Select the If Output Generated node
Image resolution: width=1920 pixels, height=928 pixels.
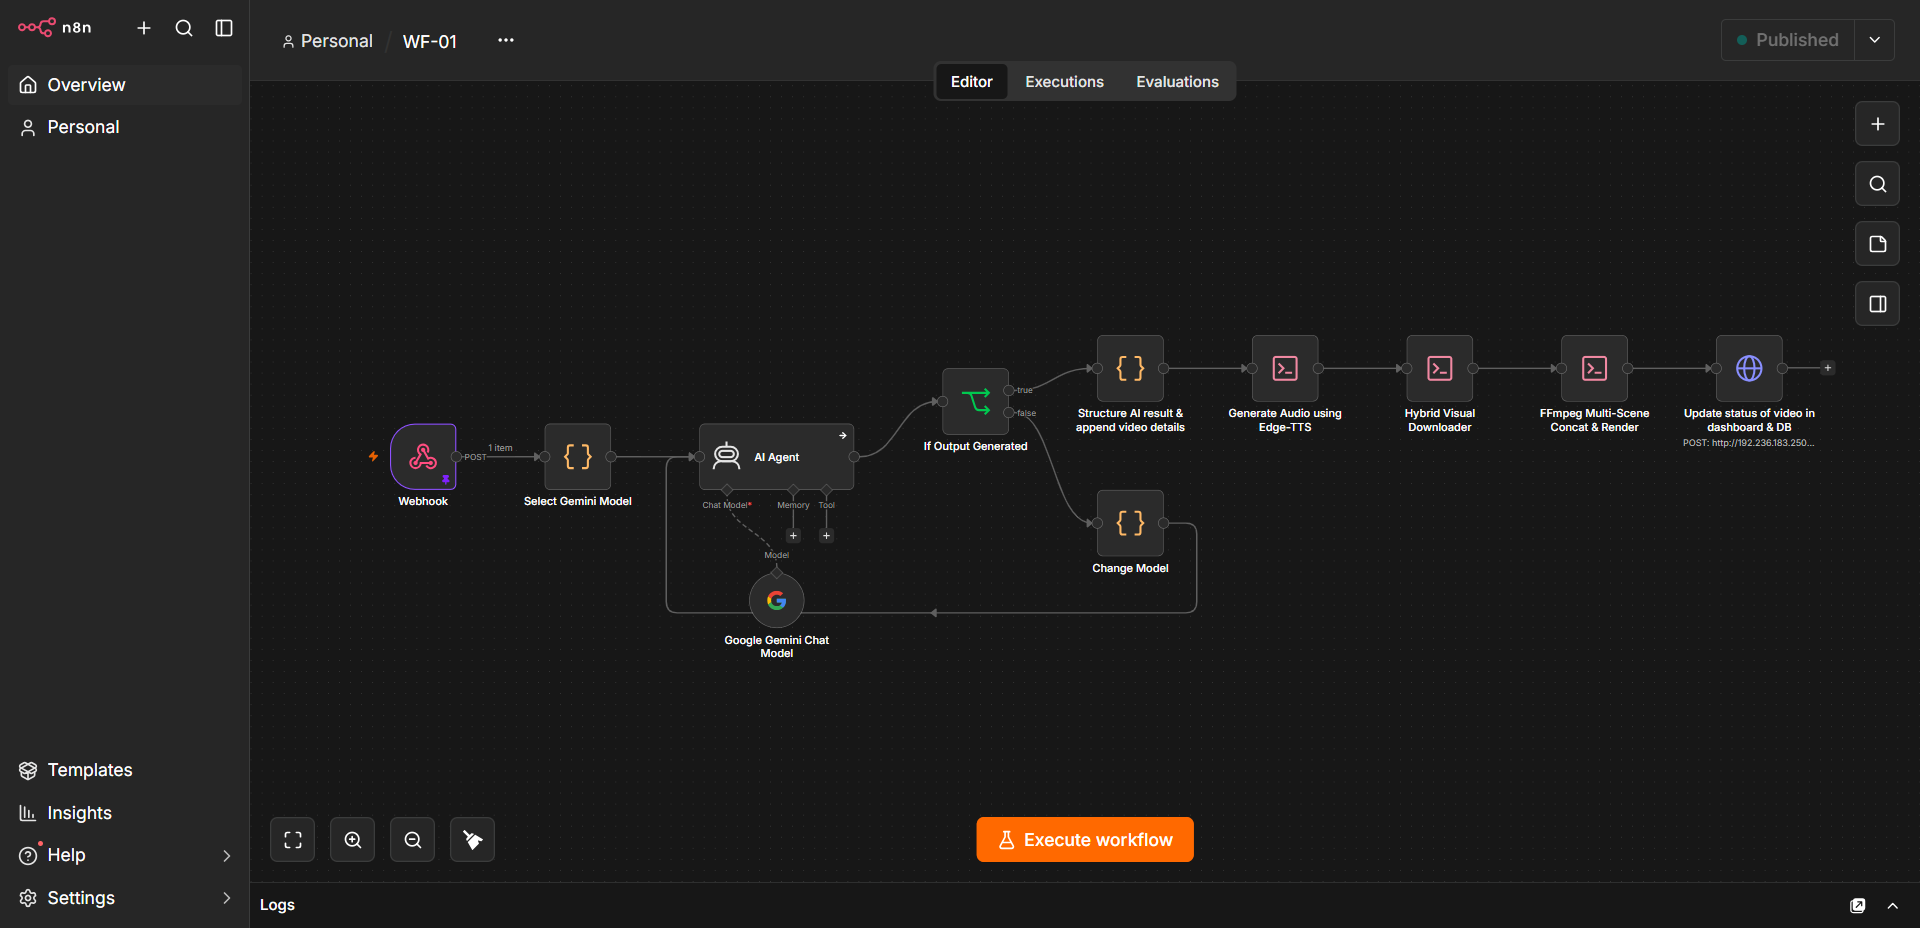(975, 402)
